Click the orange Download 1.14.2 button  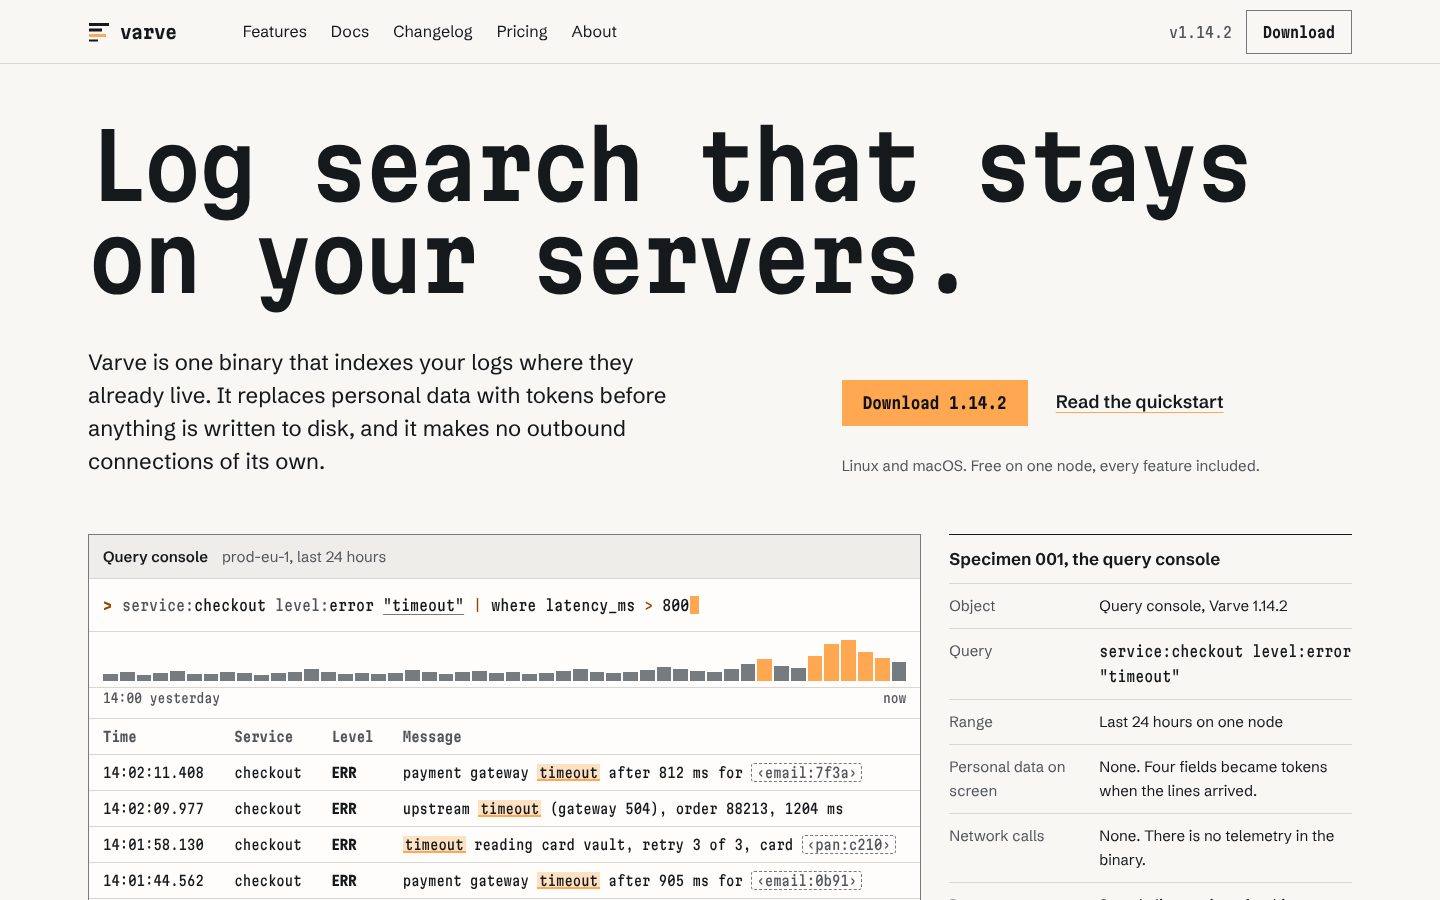pyautogui.click(x=934, y=403)
